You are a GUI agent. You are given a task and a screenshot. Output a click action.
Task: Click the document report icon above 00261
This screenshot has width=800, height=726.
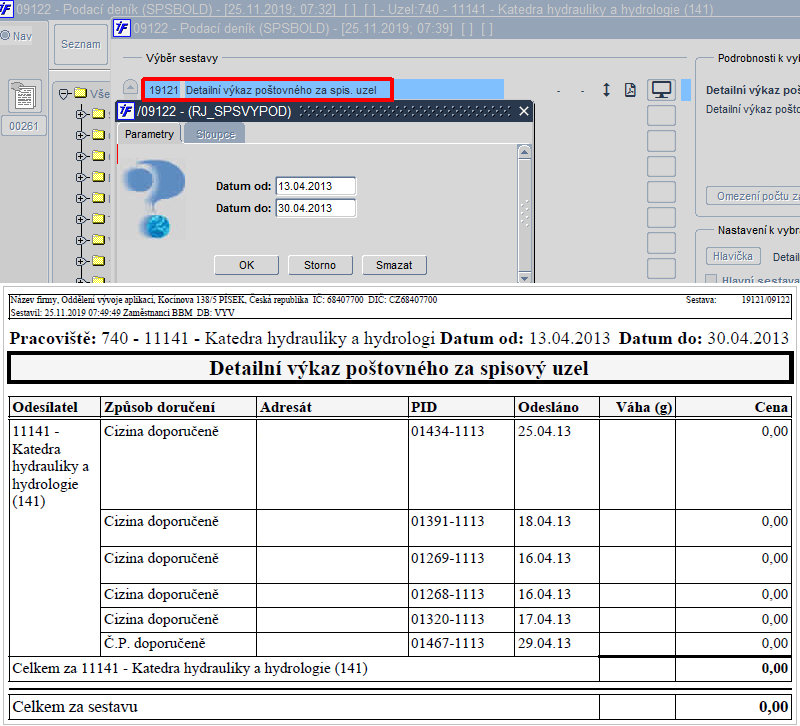[x=24, y=96]
